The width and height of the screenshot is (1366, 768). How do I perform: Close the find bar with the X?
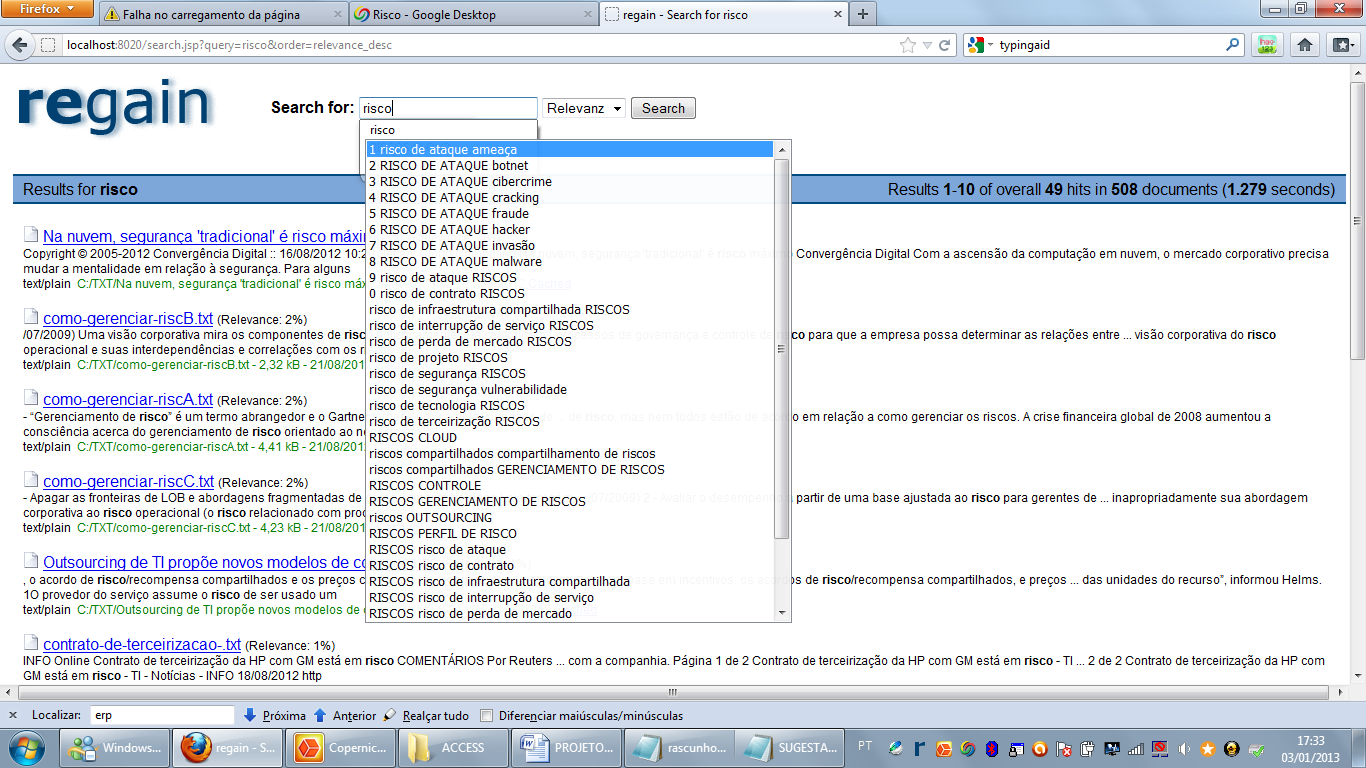(x=12, y=715)
